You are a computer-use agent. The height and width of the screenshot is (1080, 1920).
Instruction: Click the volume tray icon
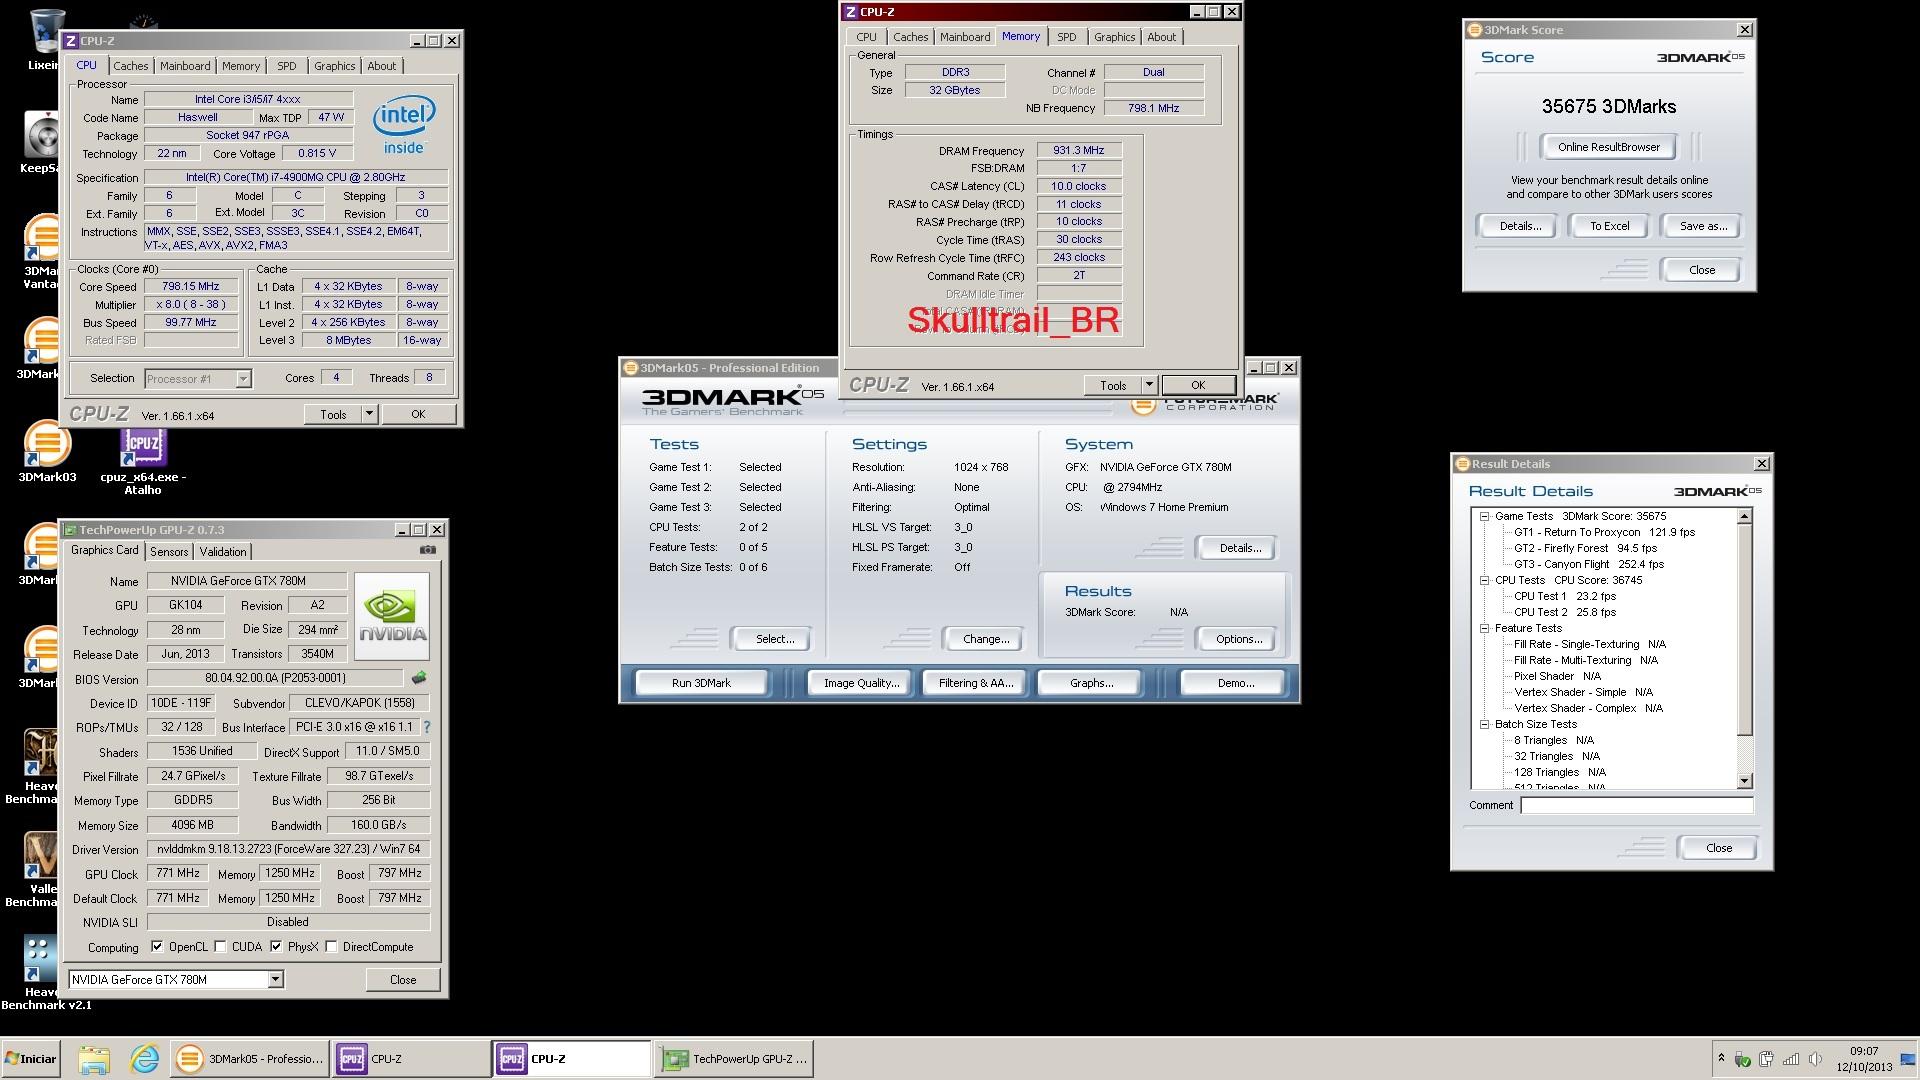coord(1815,1059)
